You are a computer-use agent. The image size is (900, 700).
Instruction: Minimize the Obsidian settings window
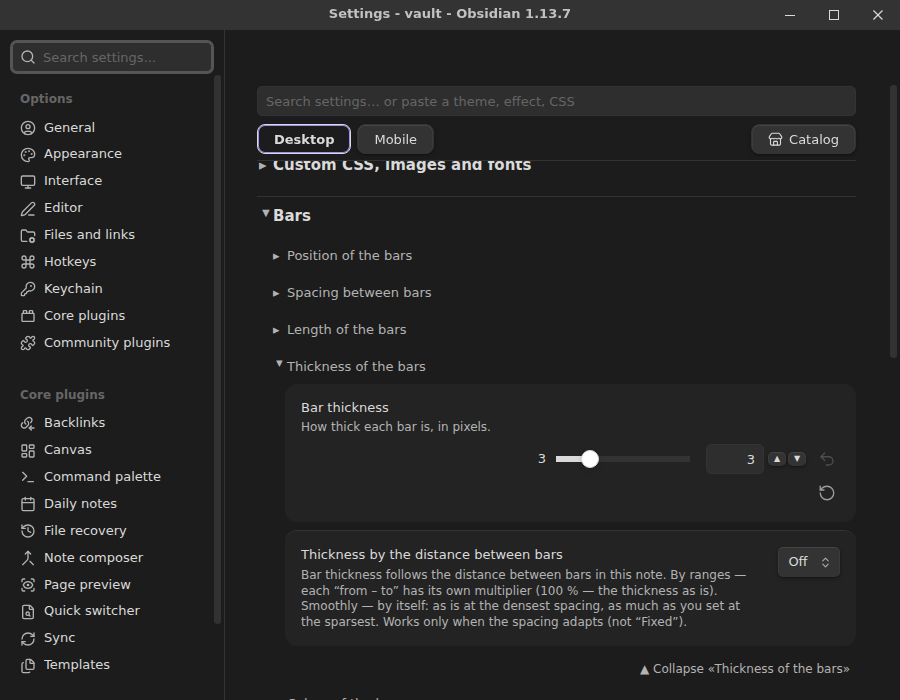point(790,15)
